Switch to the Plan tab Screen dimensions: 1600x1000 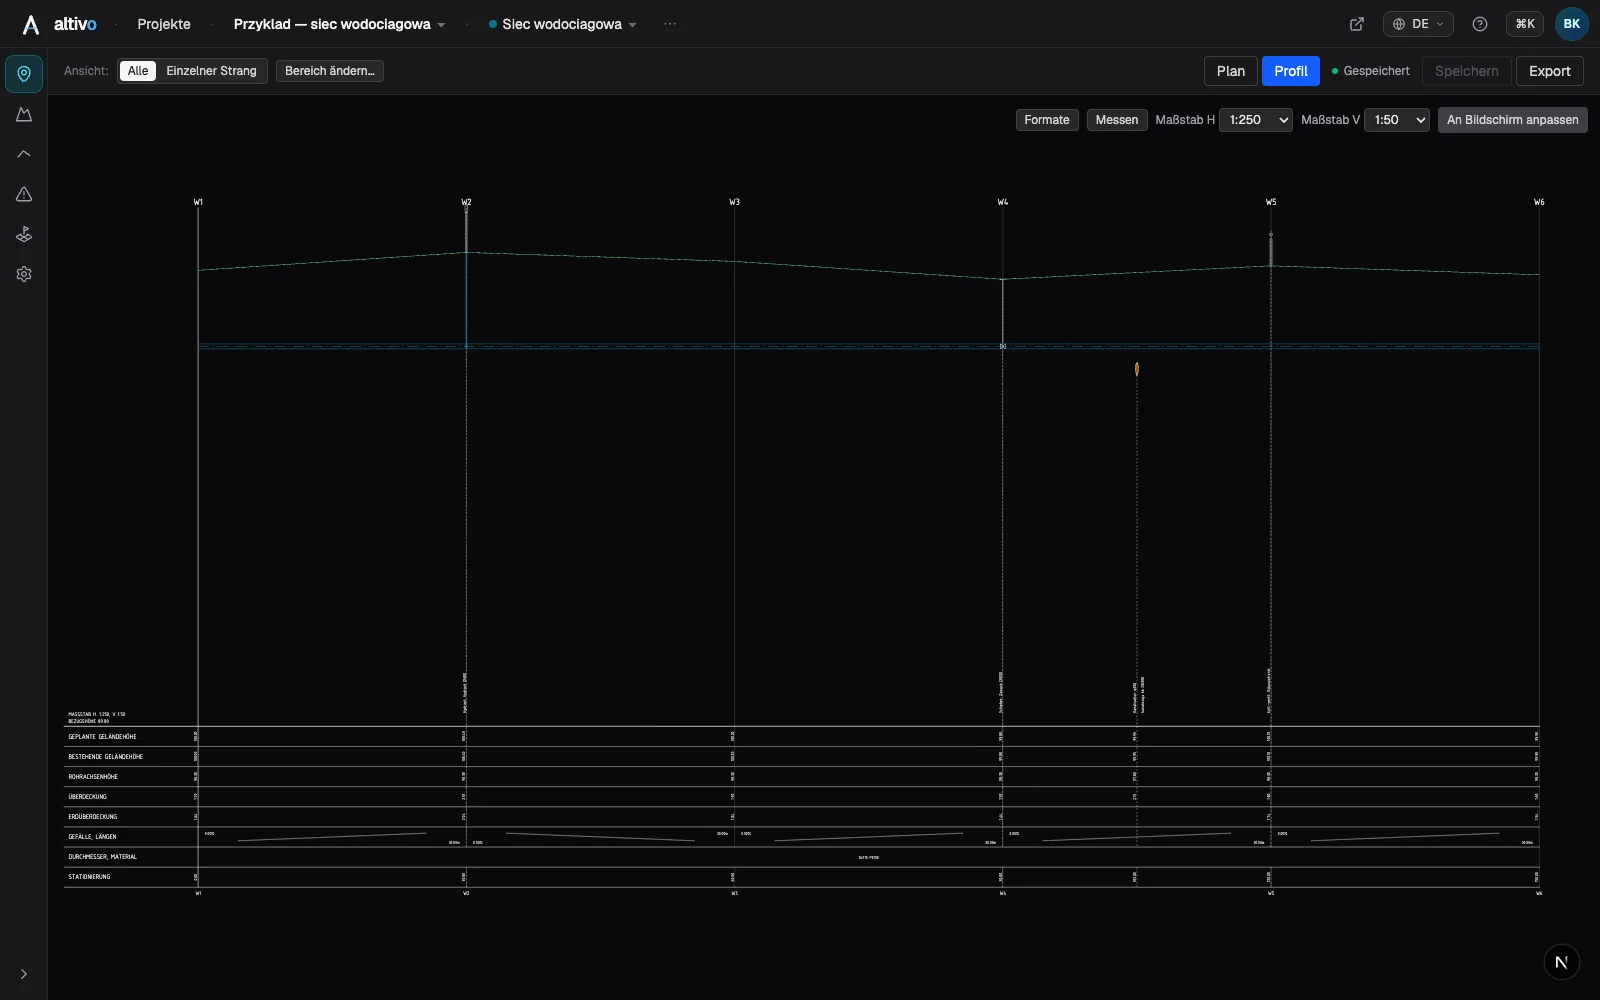(1231, 71)
